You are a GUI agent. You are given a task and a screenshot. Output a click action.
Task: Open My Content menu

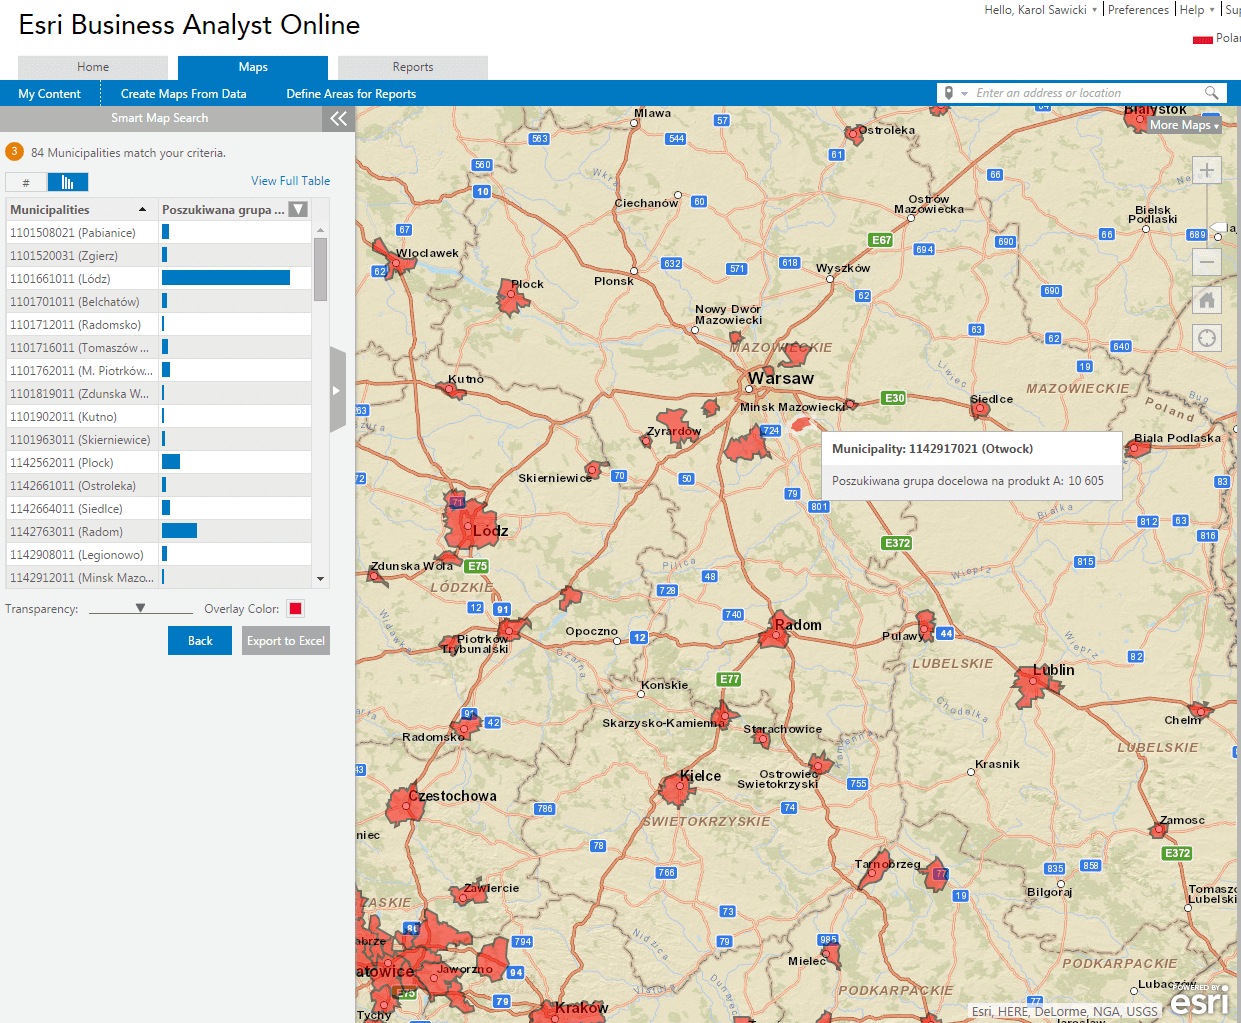tap(49, 94)
